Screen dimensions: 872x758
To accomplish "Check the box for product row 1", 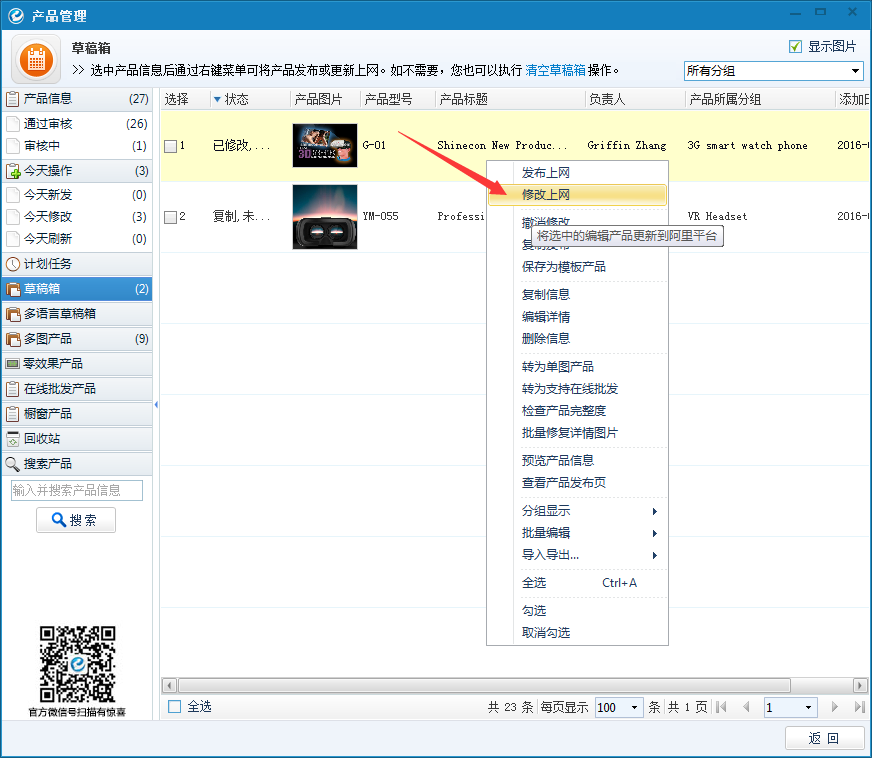I will point(171,146).
